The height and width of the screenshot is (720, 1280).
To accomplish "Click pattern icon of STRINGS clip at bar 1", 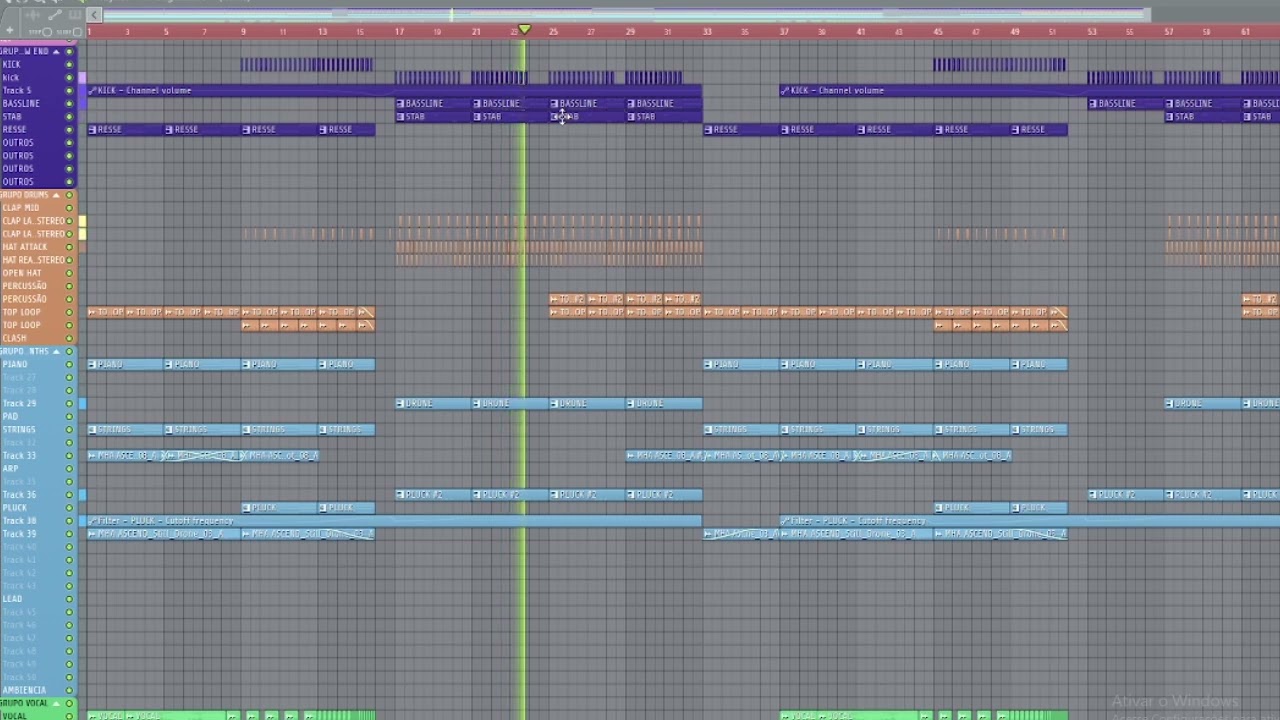I will 92,429.
